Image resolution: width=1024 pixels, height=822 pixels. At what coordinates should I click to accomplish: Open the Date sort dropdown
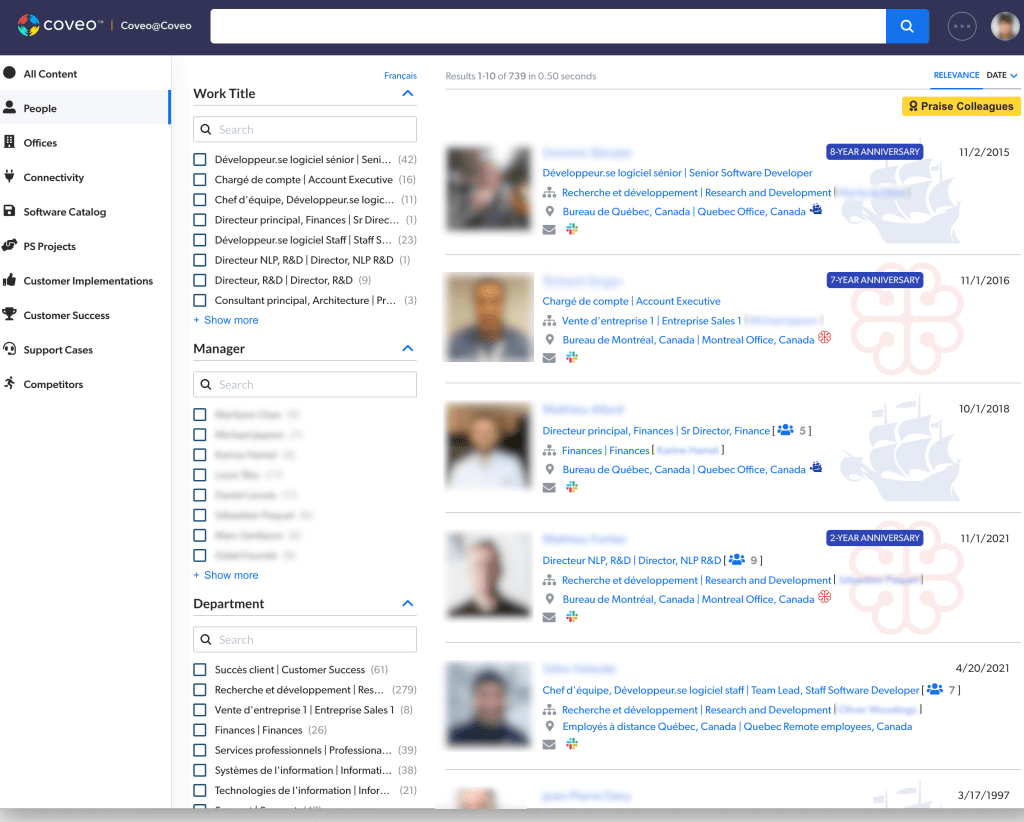[x=1001, y=75]
